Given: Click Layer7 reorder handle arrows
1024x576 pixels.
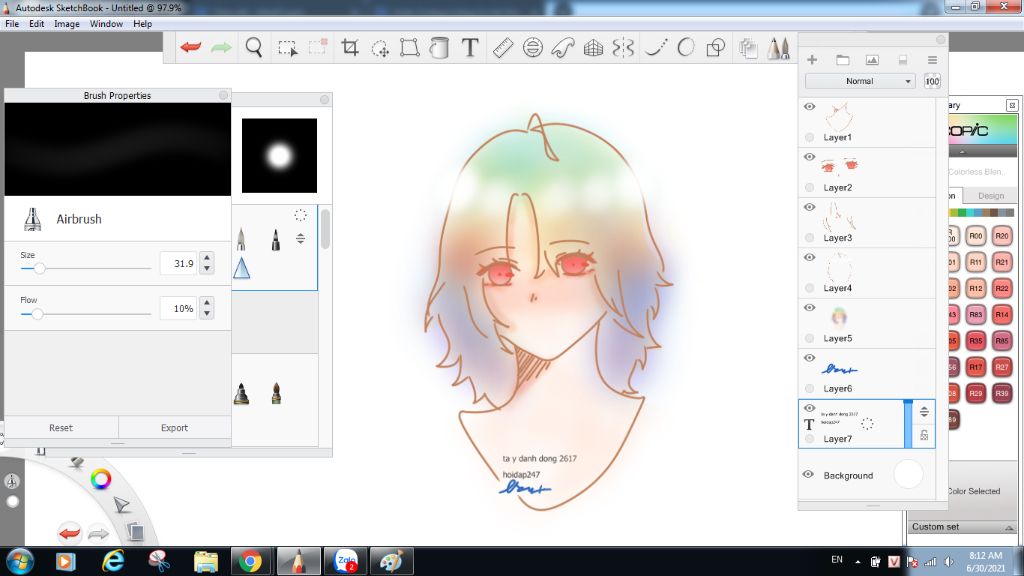Looking at the screenshot, I should tap(924, 411).
